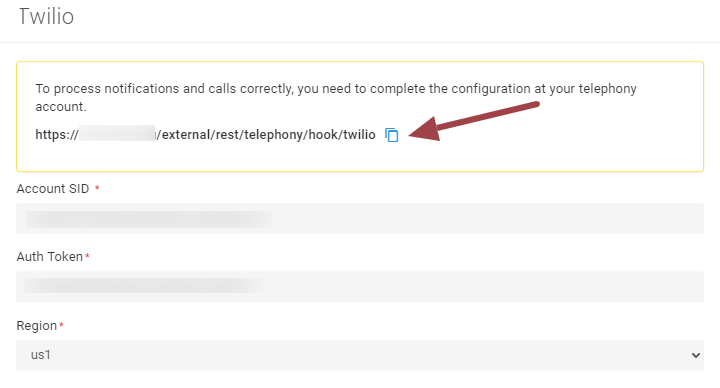720x388 pixels.
Task: Click the required asterisk after Auth Token
Action: pos(87,256)
